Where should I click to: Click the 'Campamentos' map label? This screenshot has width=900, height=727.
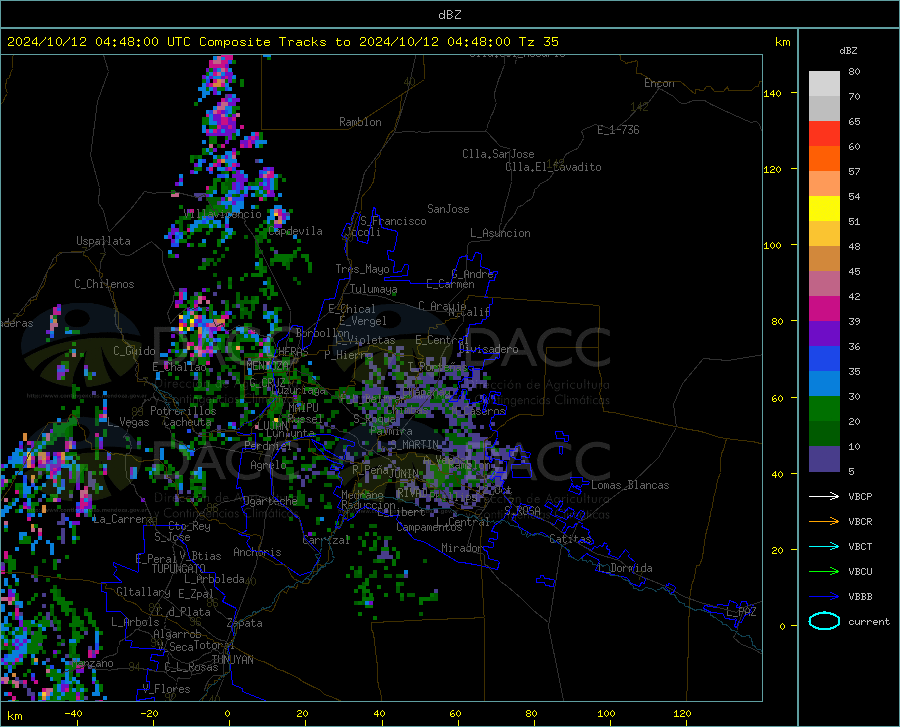[429, 527]
